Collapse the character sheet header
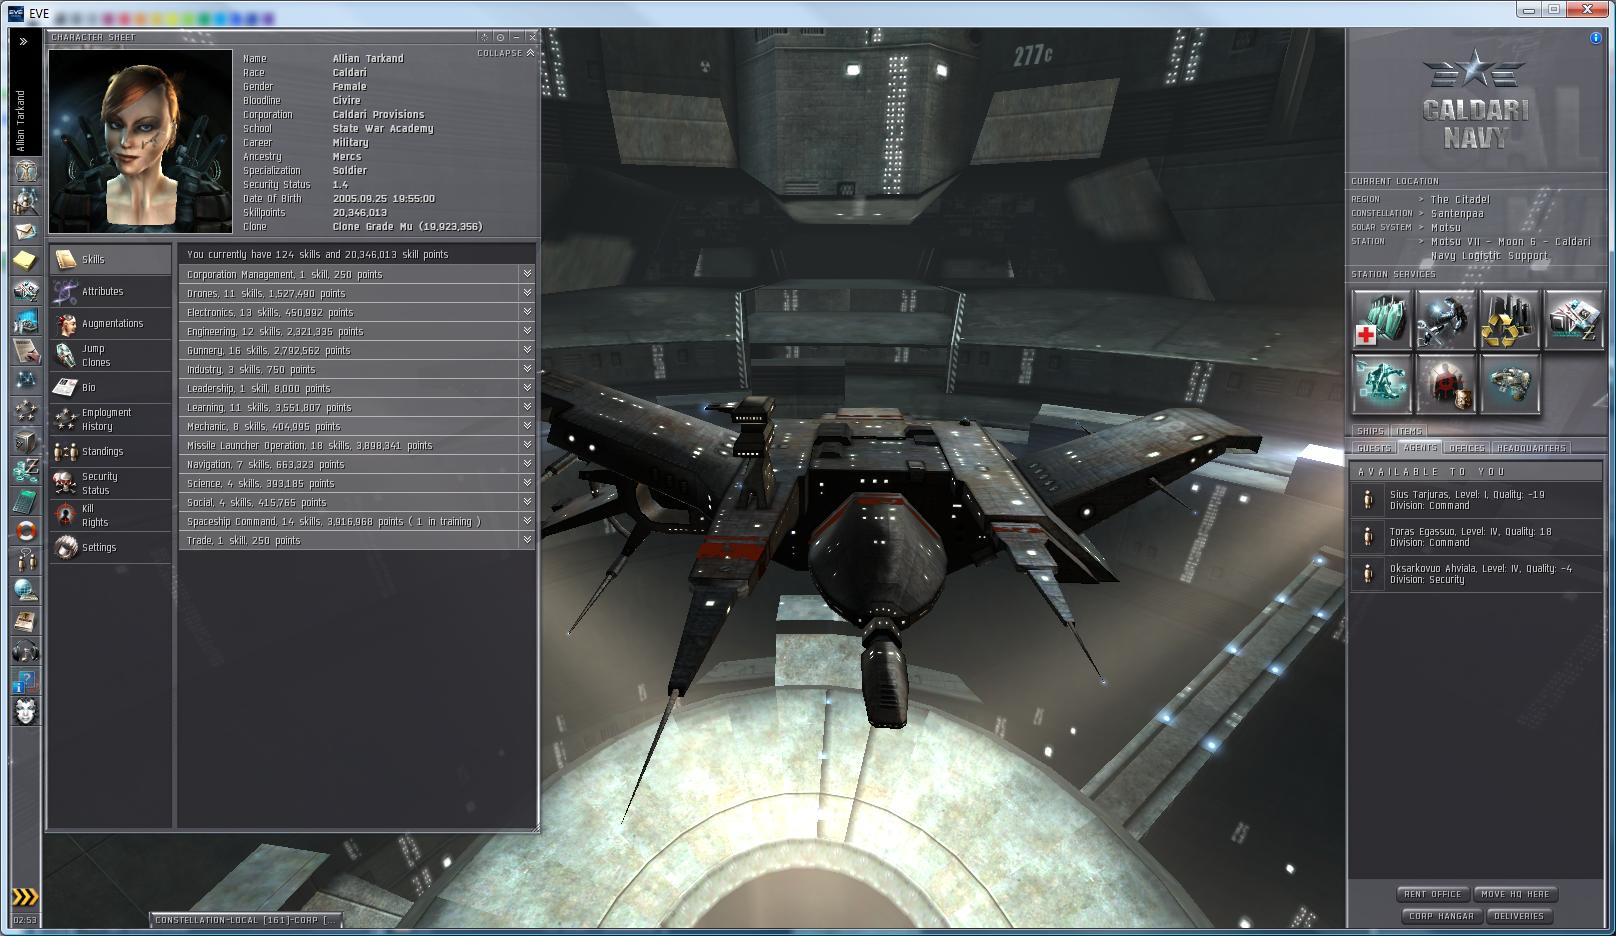This screenshot has height=936, width=1616. (x=506, y=53)
